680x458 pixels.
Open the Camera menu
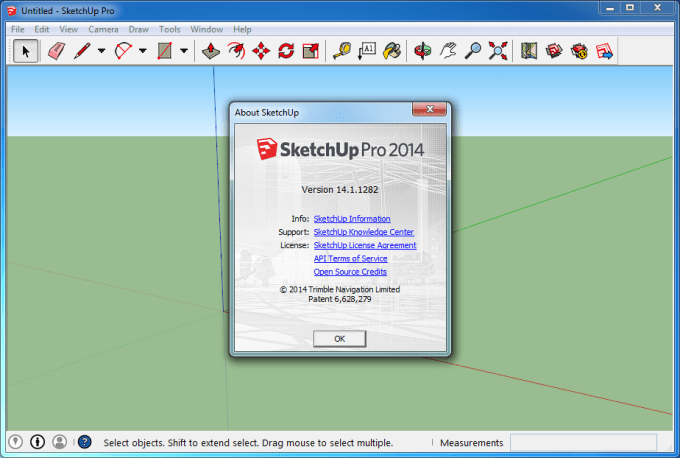103,29
